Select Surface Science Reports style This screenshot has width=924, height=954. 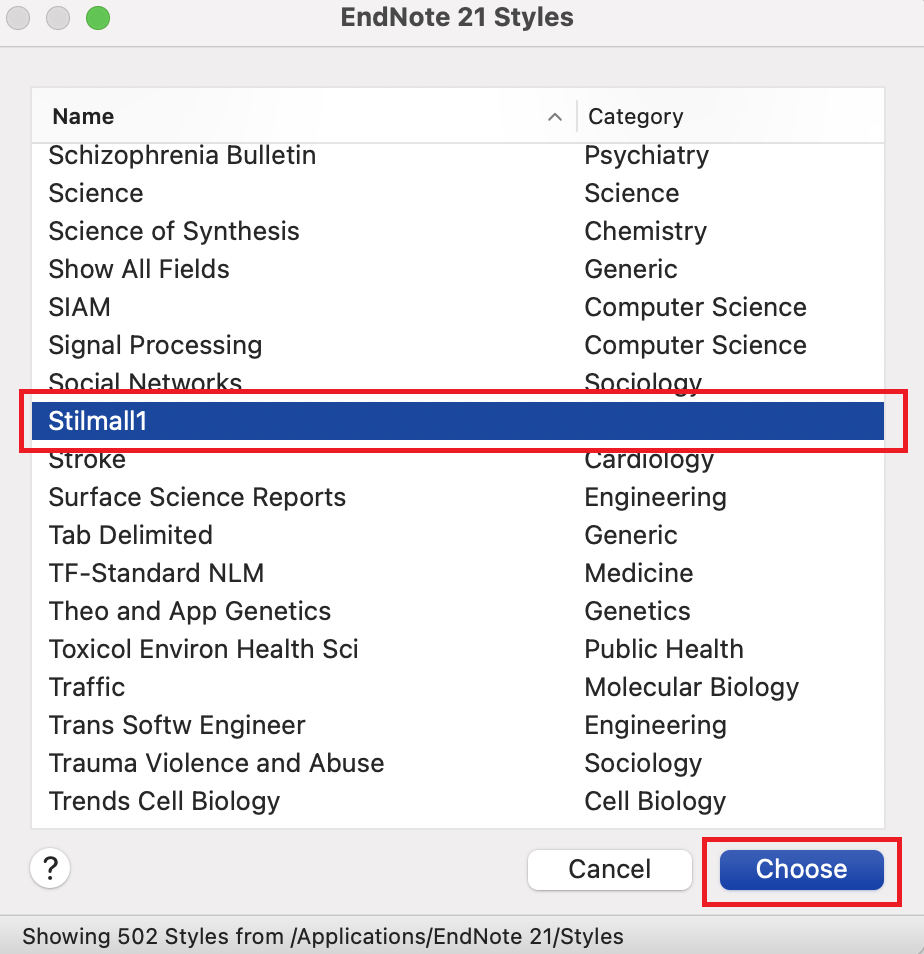tap(197, 497)
